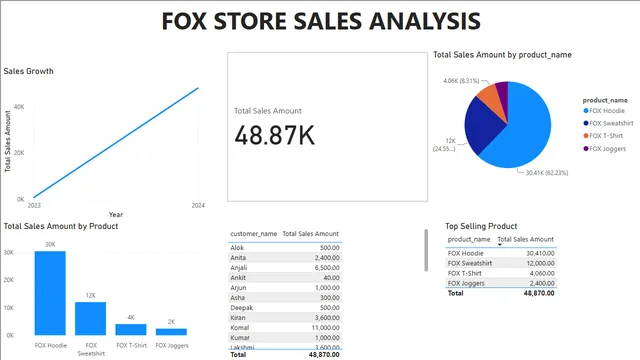Sort by customer_name column header
Viewport: 640px width, 360px height.
[253, 234]
